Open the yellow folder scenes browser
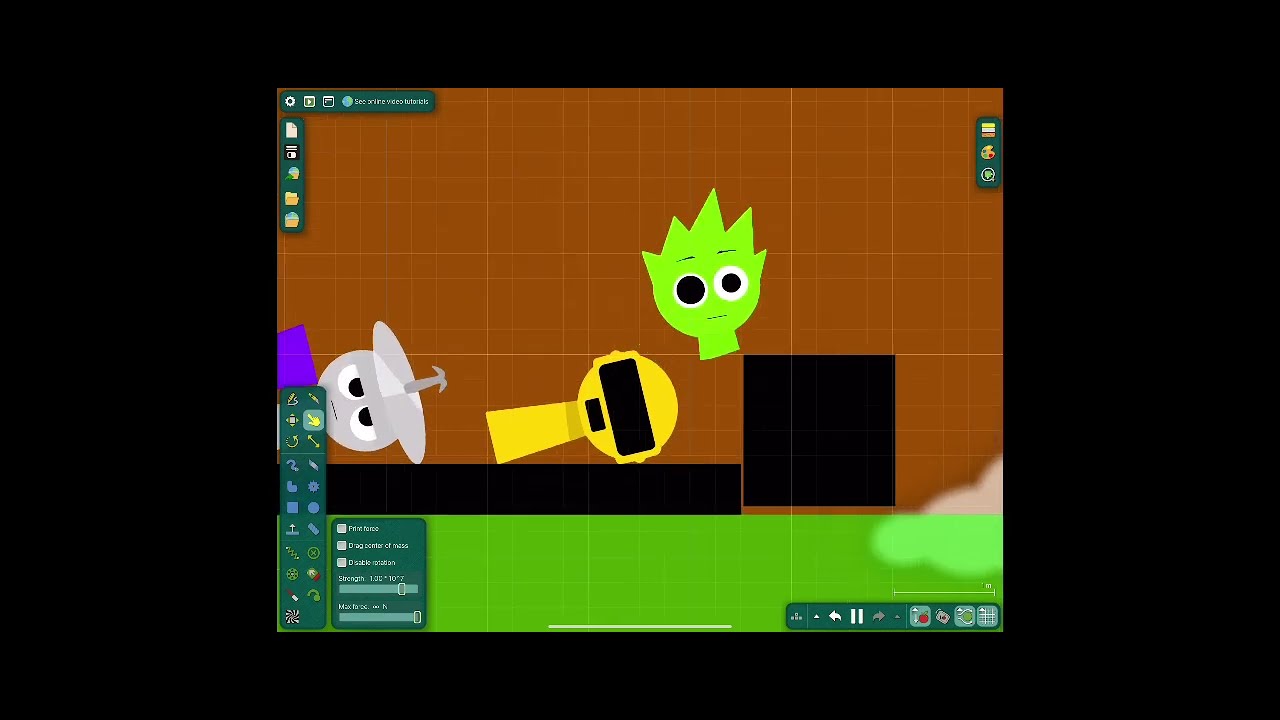 [291, 197]
